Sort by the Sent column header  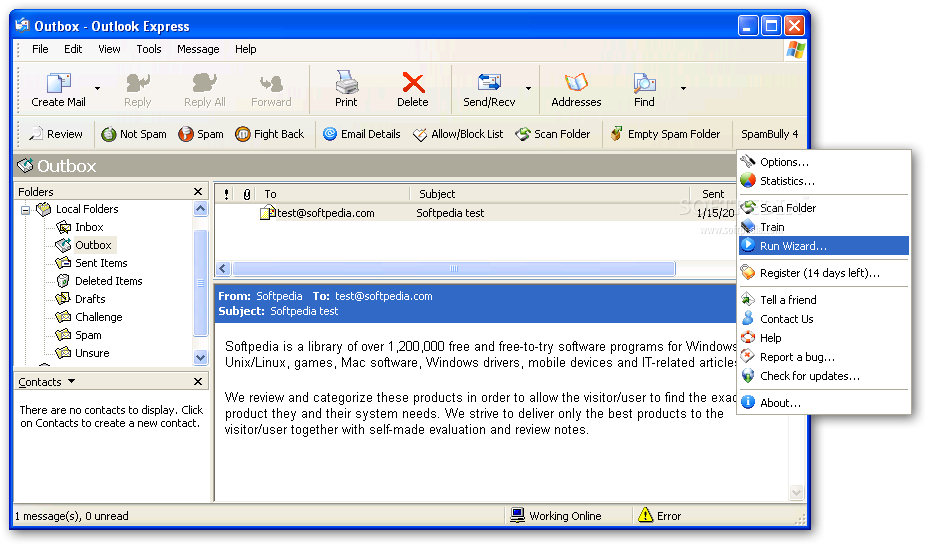pos(713,194)
